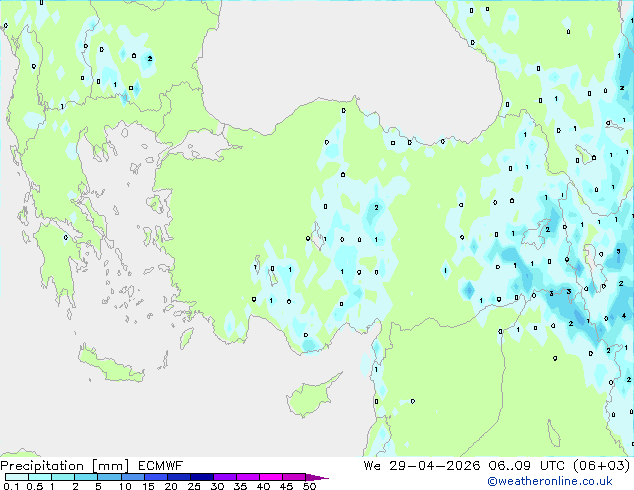Click the '(06+03)' forecast step text

(x=602, y=466)
